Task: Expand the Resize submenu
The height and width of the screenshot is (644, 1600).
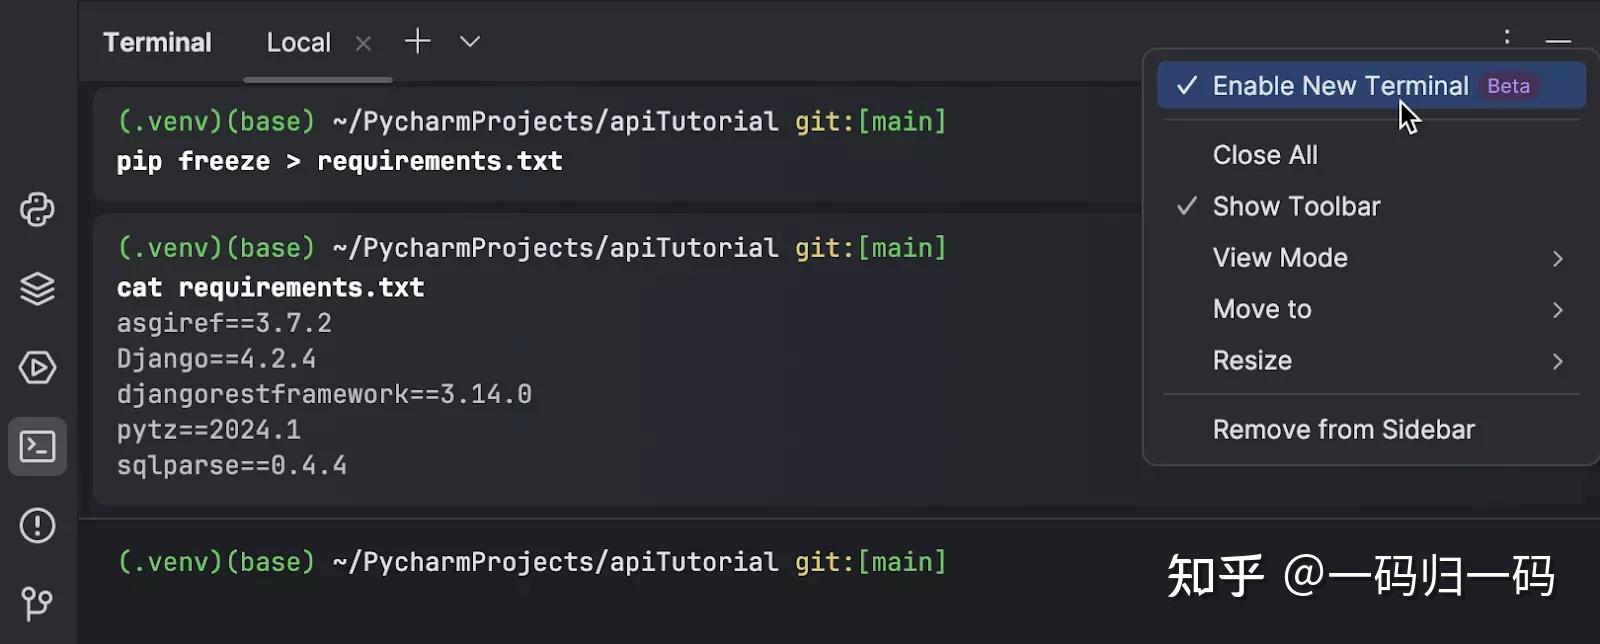Action: coord(1252,361)
